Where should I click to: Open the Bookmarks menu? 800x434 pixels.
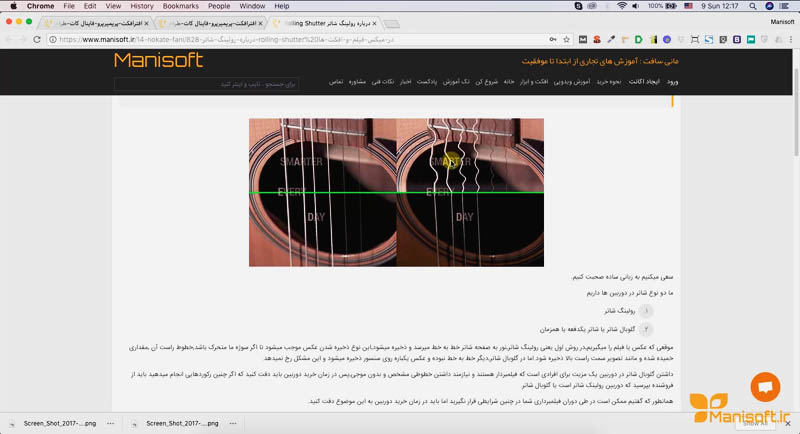[181, 6]
